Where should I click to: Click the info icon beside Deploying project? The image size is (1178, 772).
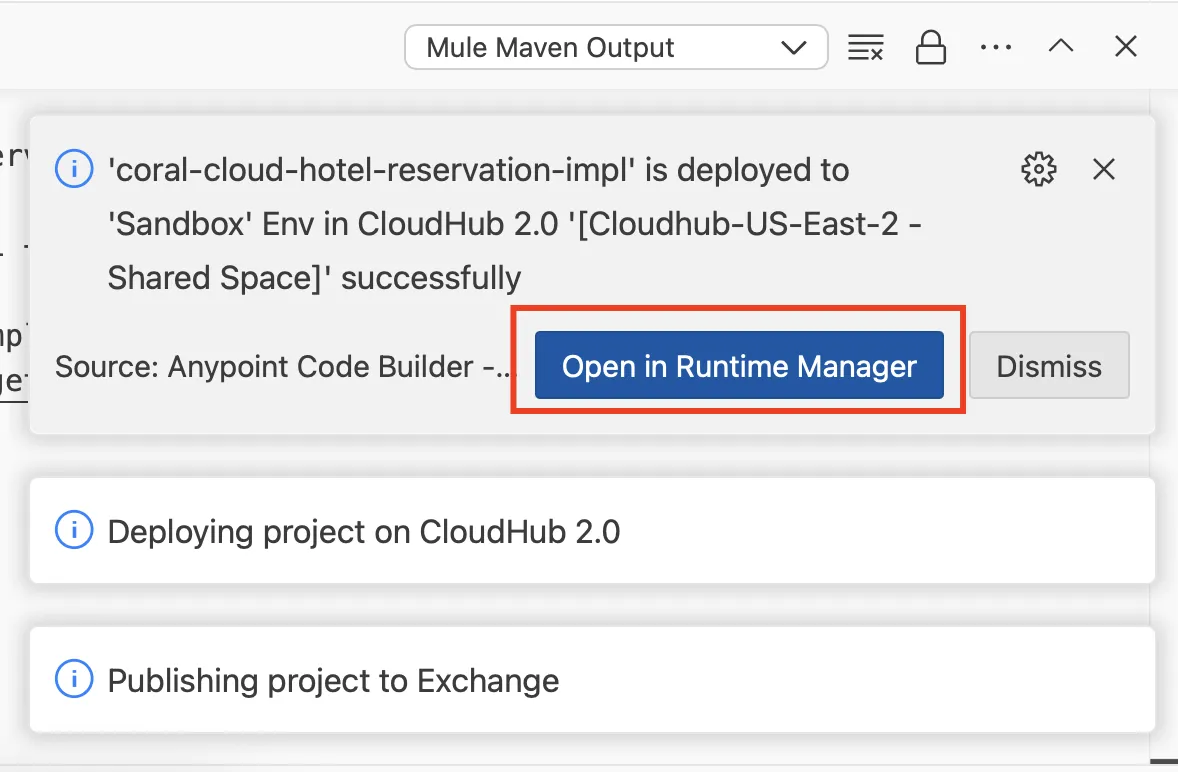(x=74, y=531)
